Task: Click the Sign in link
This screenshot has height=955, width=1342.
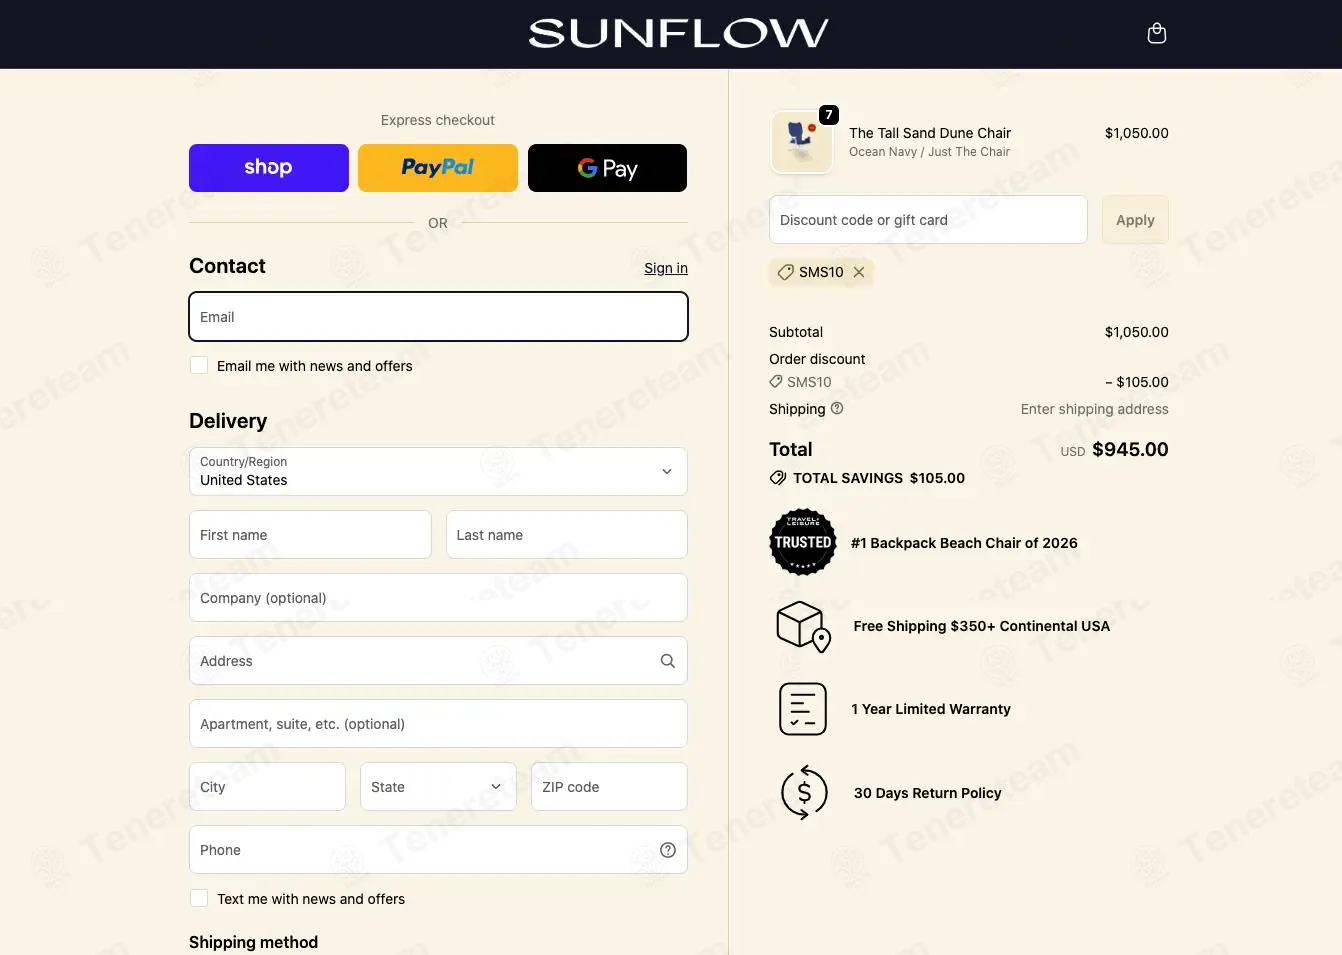Action: (666, 268)
